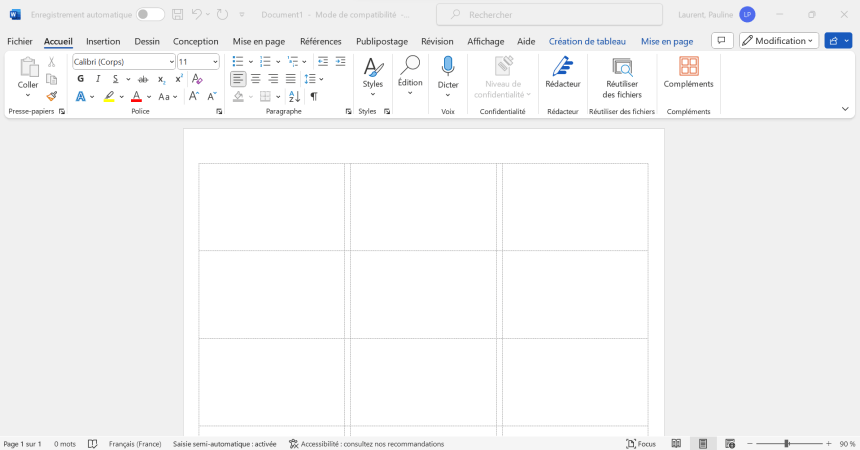
Task: Cut selection with the scissors icon
Action: tap(52, 62)
